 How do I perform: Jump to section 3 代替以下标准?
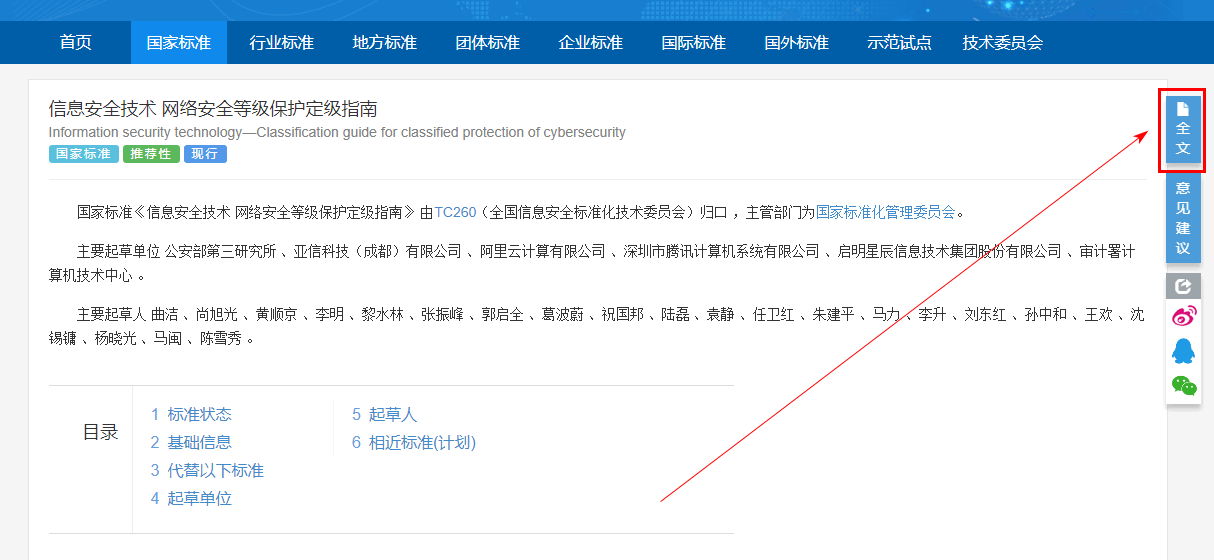(x=207, y=470)
